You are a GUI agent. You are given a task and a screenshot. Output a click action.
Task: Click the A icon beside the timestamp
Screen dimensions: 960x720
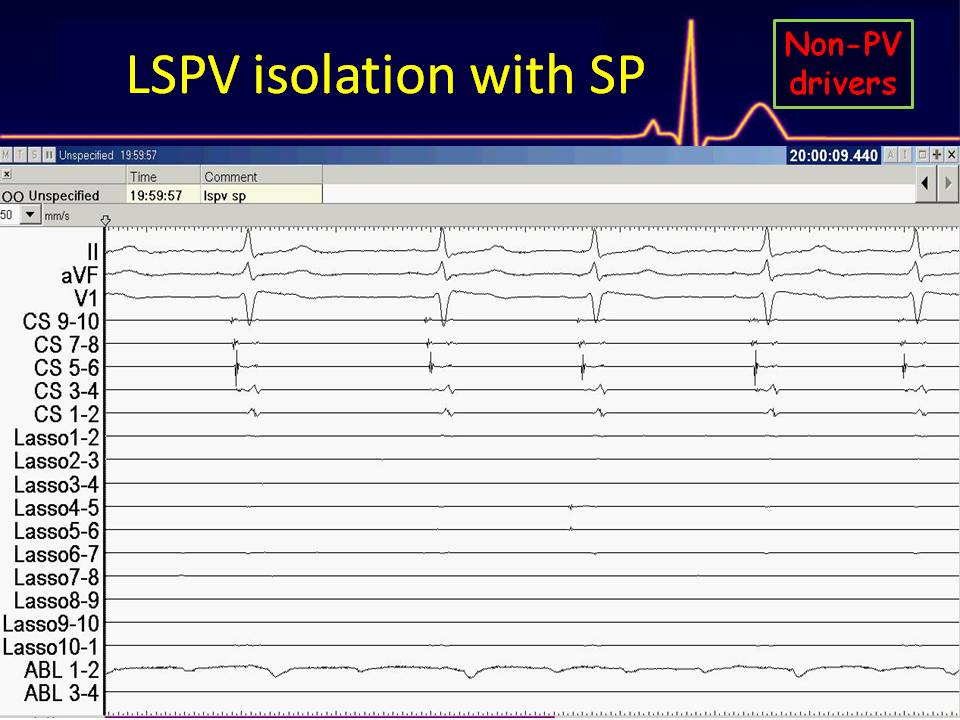pyautogui.click(x=892, y=155)
